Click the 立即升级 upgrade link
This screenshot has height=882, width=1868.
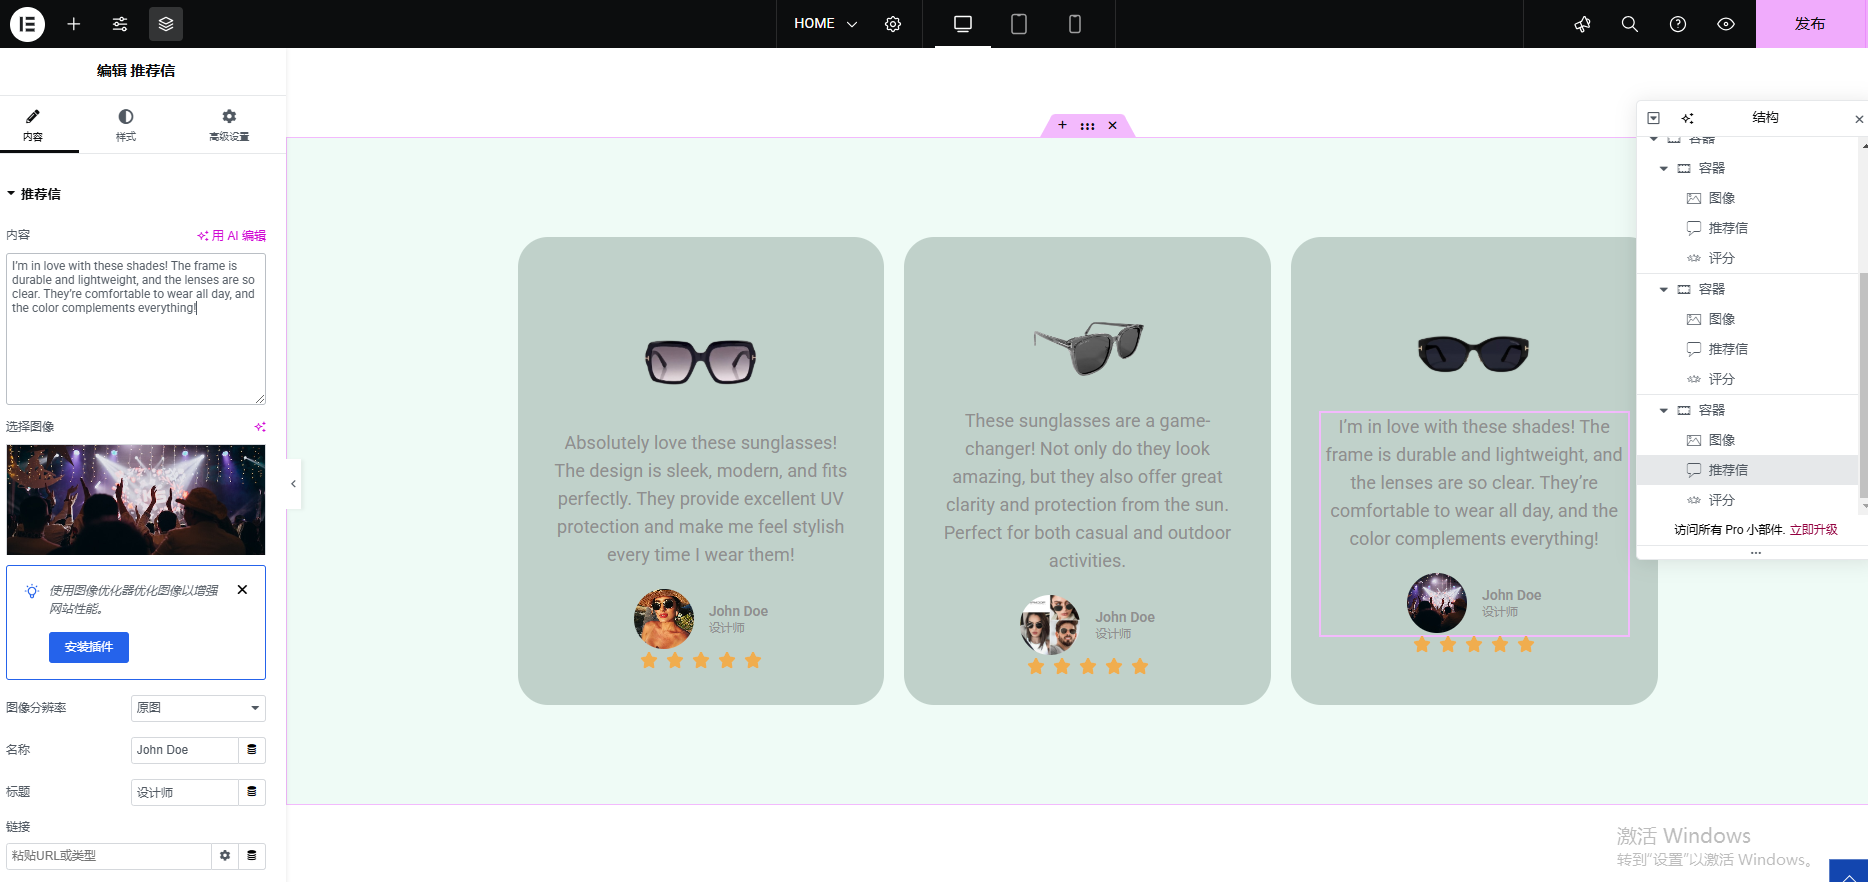[x=1813, y=530]
